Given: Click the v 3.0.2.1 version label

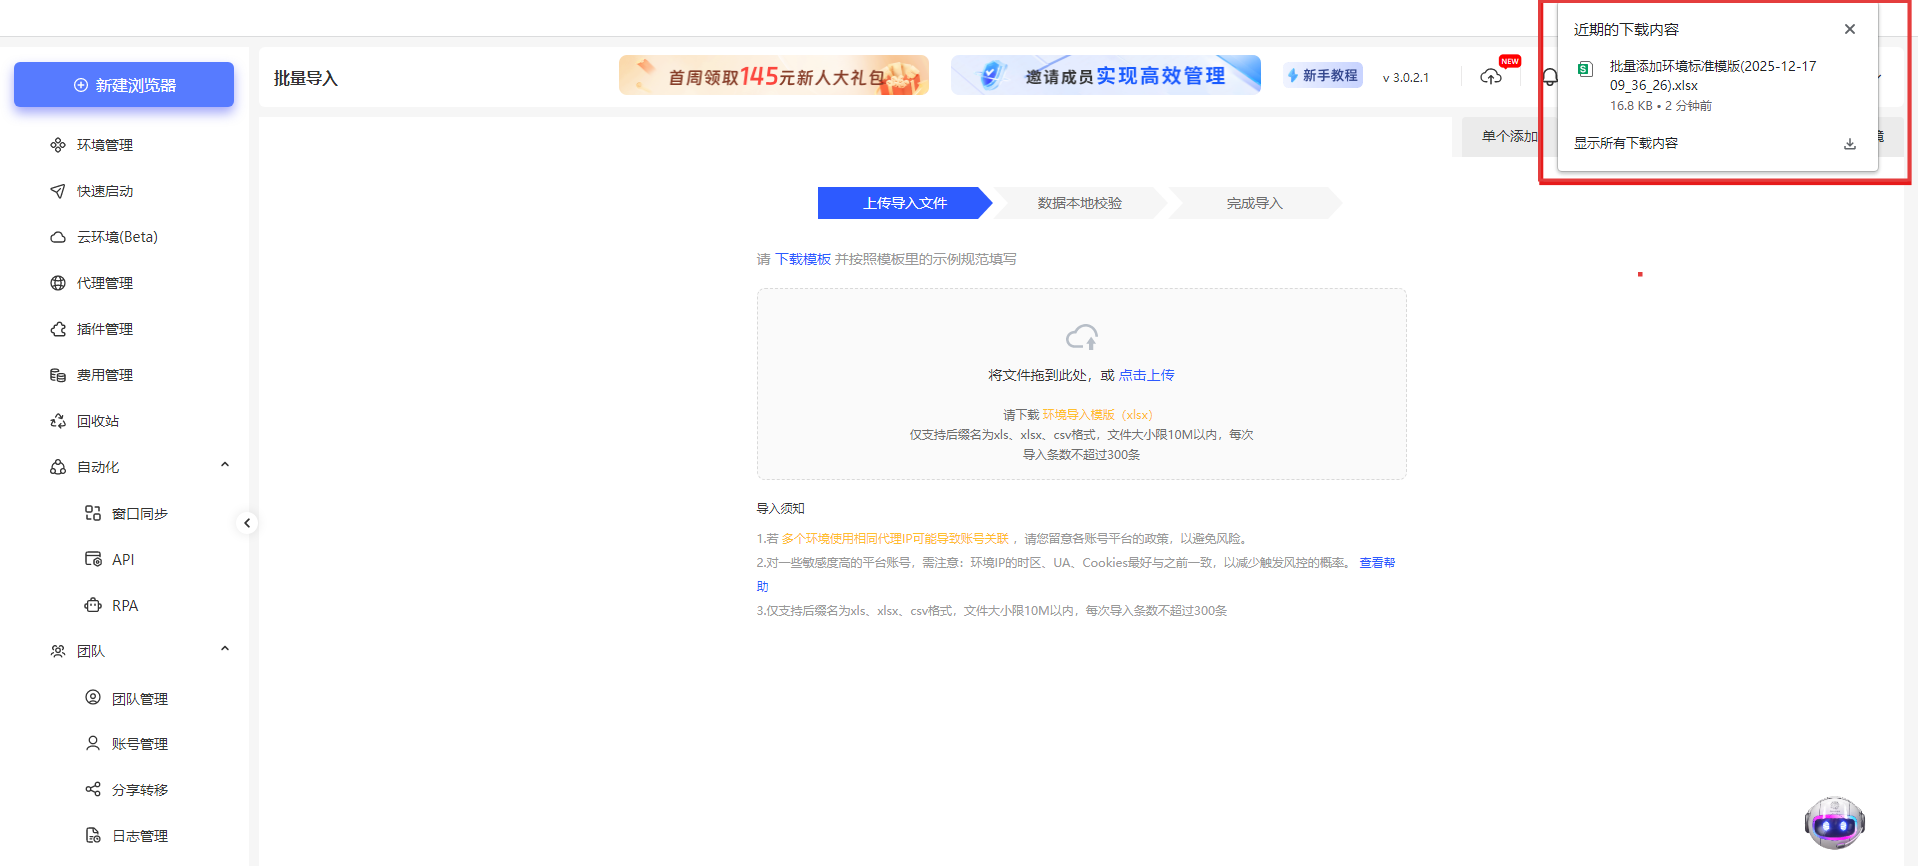Looking at the screenshot, I should pyautogui.click(x=1406, y=77).
